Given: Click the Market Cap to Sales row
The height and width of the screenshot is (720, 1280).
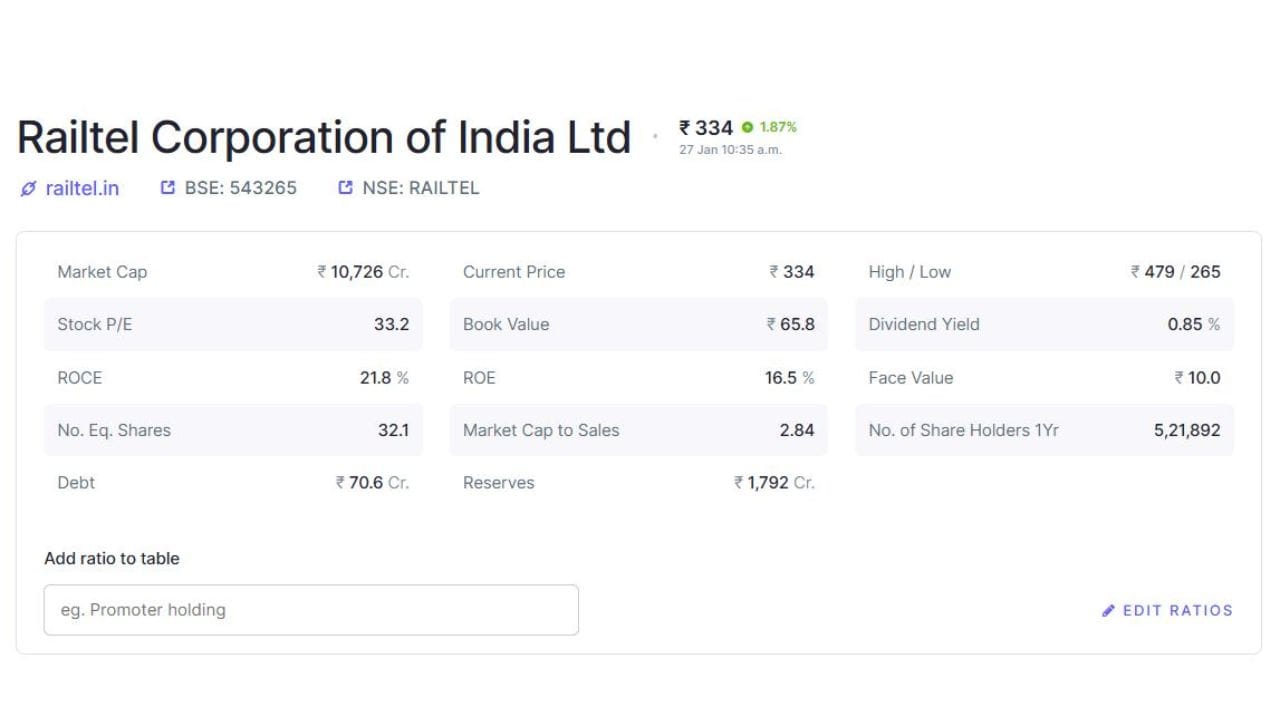Looking at the screenshot, I should [x=638, y=430].
